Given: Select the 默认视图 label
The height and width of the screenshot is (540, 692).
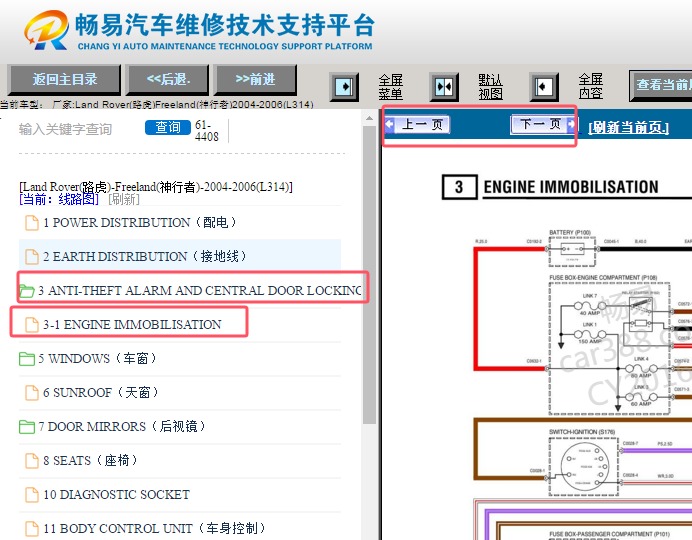Looking at the screenshot, I should (490, 86).
